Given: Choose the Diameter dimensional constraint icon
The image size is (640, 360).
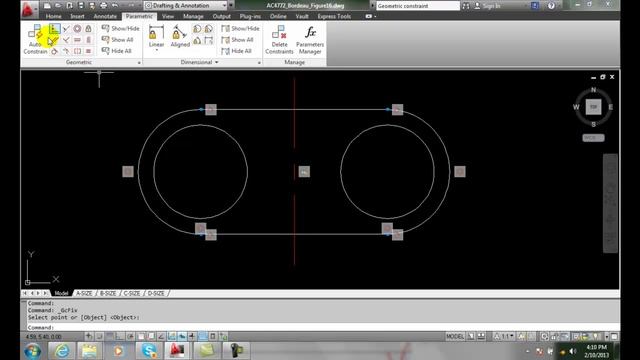Looking at the screenshot, I should click(x=209, y=29).
